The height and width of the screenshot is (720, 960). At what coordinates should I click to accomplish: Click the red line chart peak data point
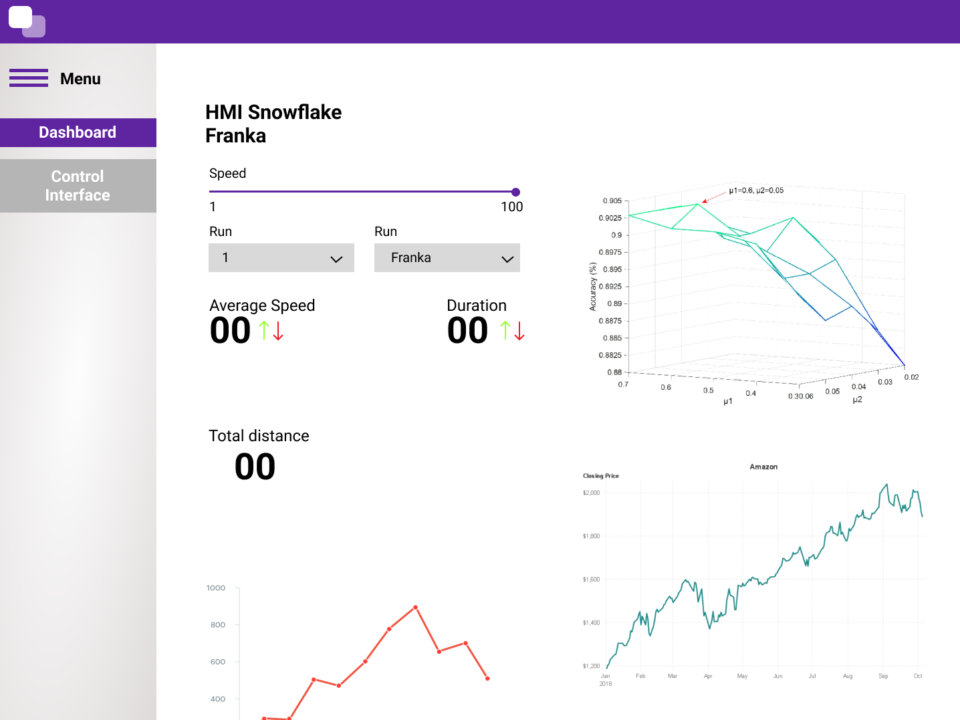click(x=416, y=607)
